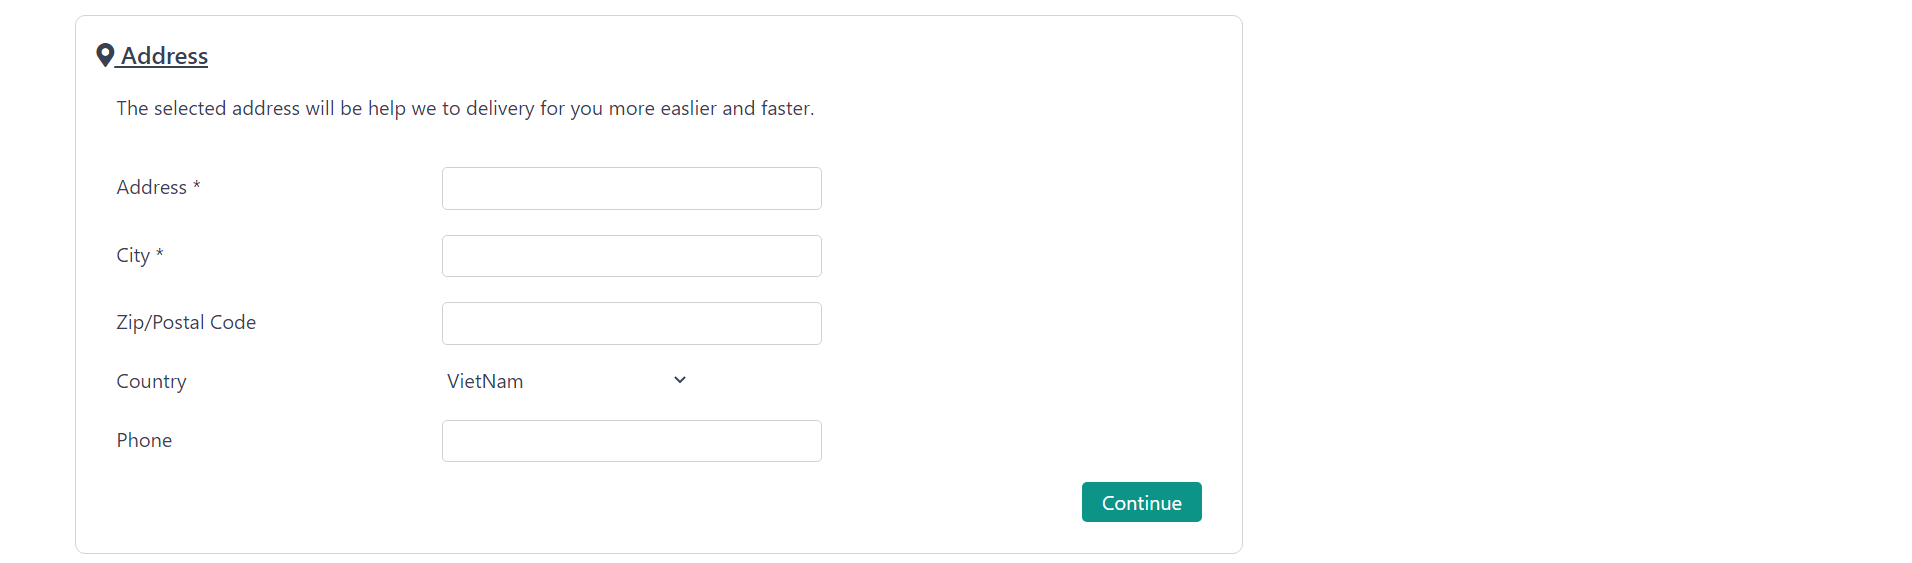The width and height of the screenshot is (1912, 563).
Task: Click the word "easlier" in the description
Action: click(689, 108)
